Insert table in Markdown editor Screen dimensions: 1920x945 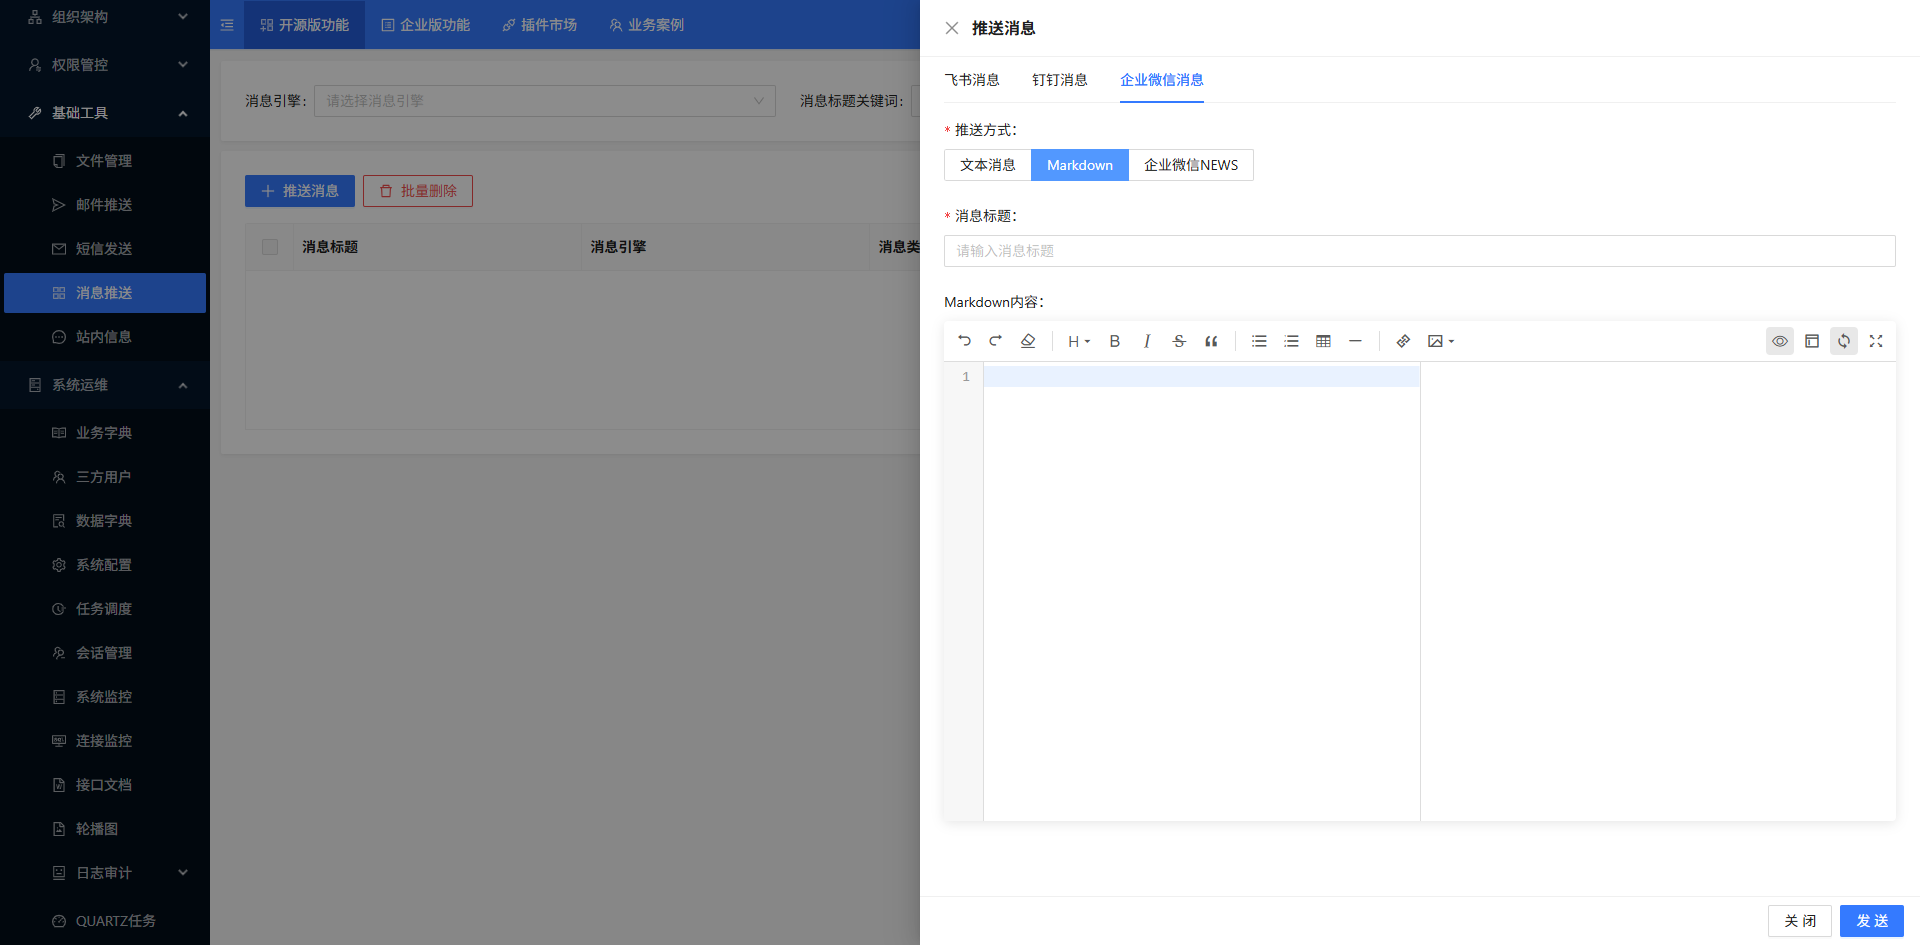(x=1323, y=341)
